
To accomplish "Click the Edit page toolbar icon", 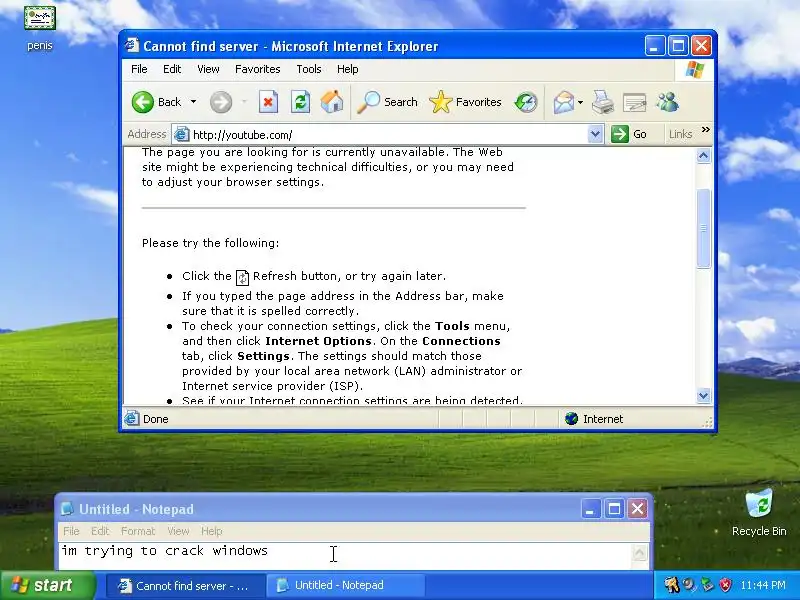I will (x=635, y=103).
